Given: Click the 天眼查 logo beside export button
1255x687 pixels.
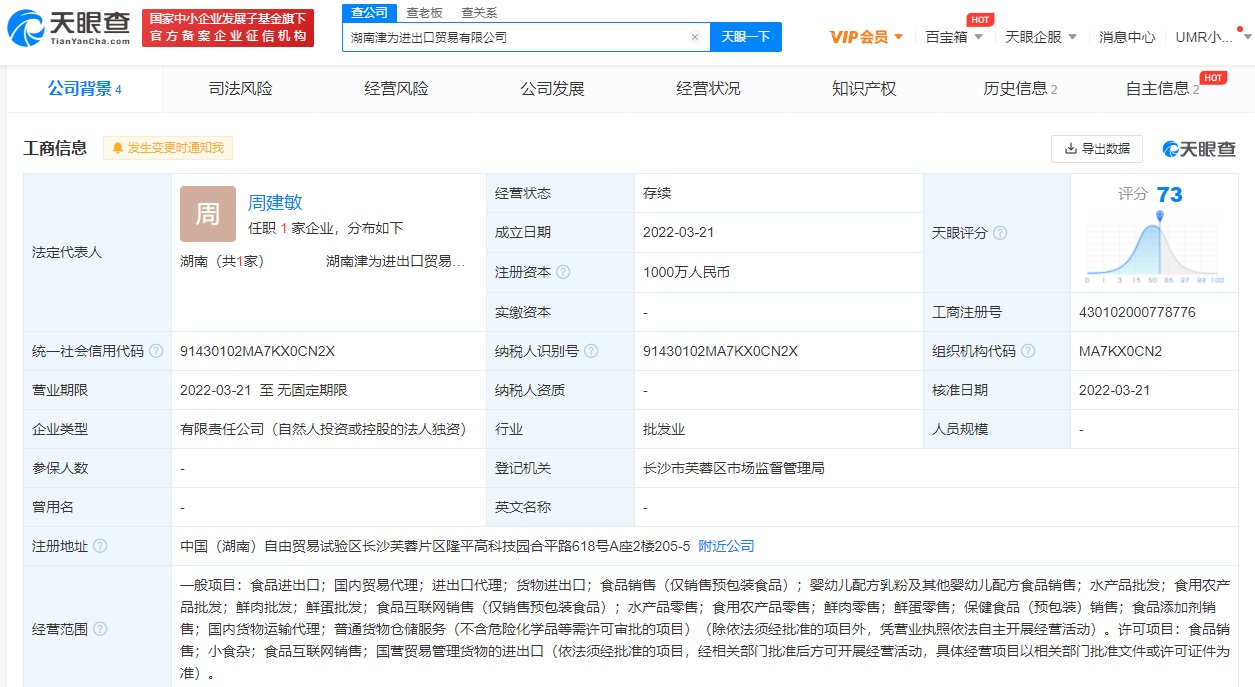Looking at the screenshot, I should click(1199, 149).
